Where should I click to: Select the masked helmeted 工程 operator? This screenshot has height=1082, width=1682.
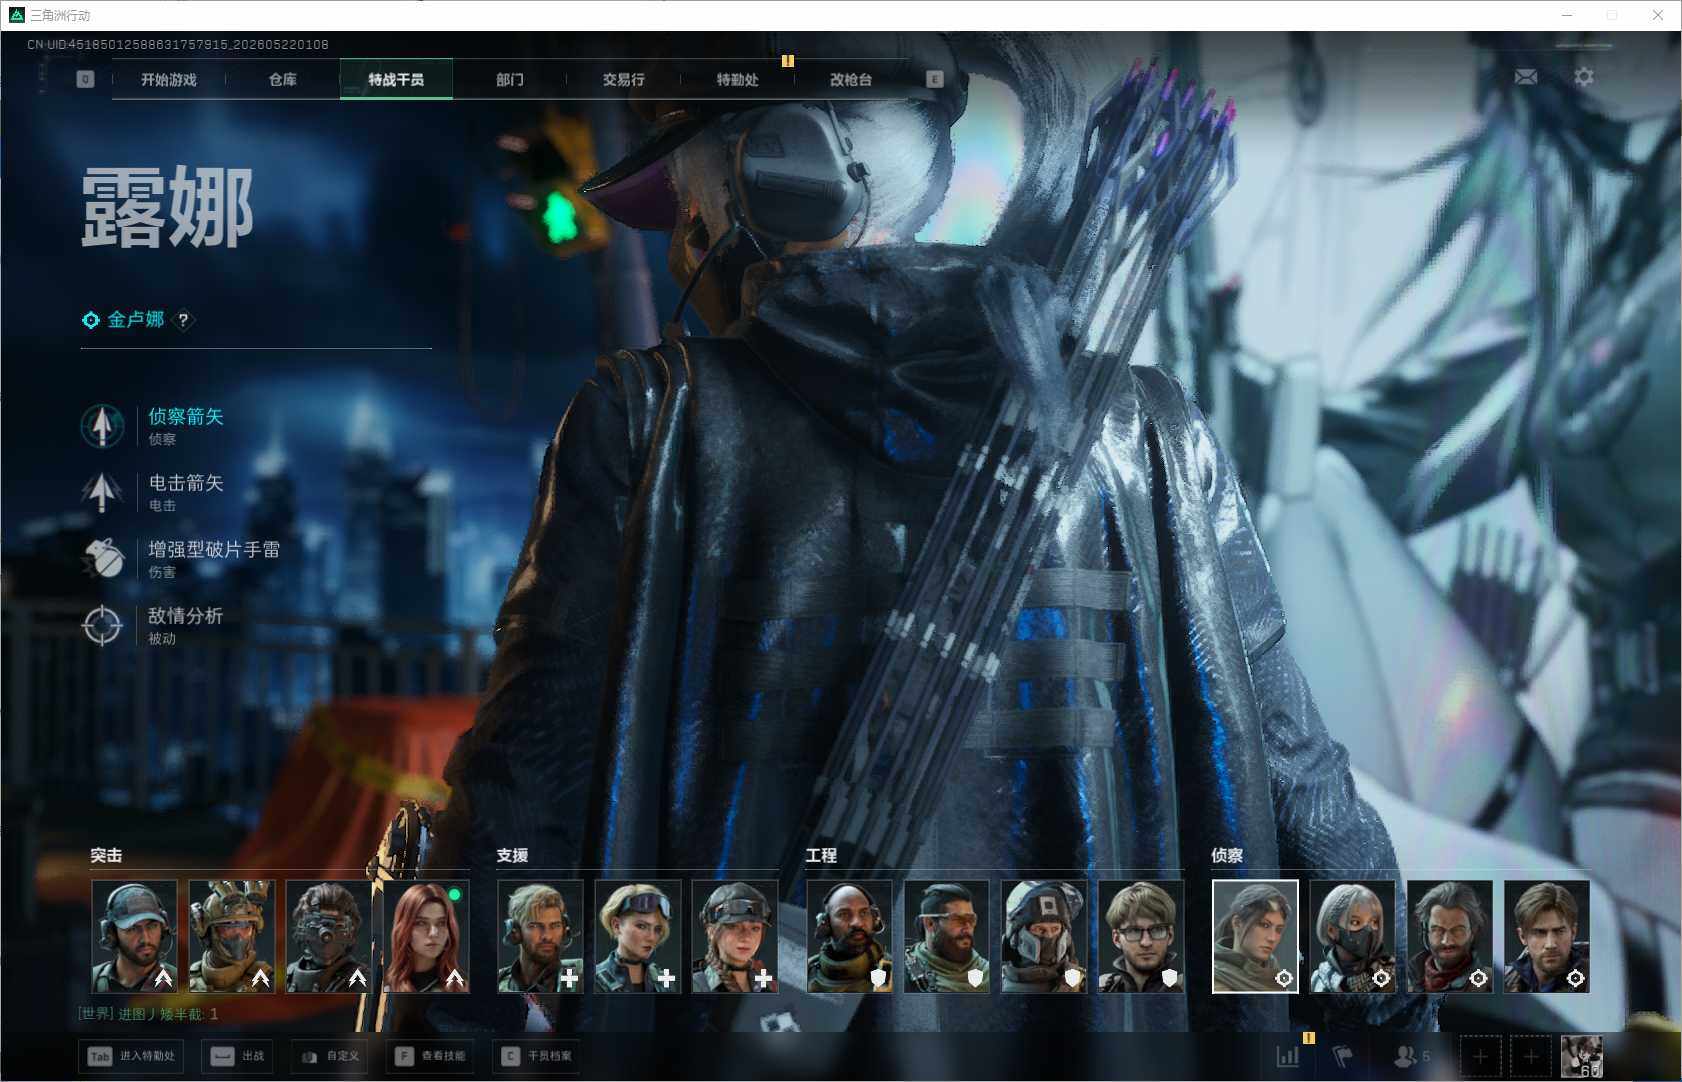(1044, 936)
